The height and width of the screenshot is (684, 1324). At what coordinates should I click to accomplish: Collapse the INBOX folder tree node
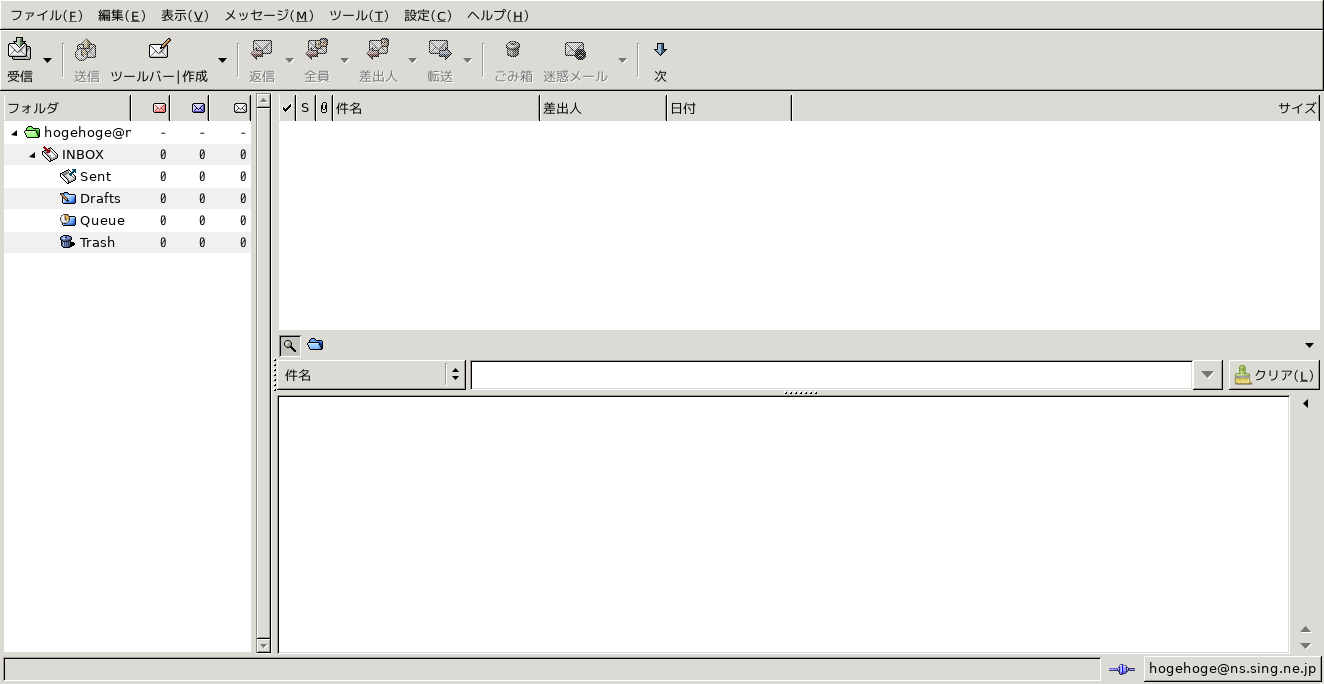pyautogui.click(x=33, y=155)
